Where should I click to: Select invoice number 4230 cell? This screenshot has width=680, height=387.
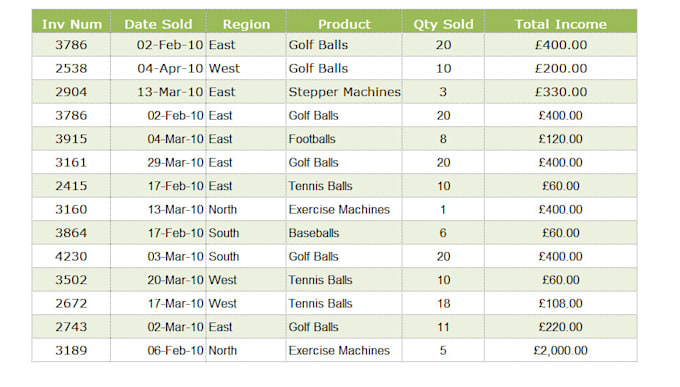[71, 256]
